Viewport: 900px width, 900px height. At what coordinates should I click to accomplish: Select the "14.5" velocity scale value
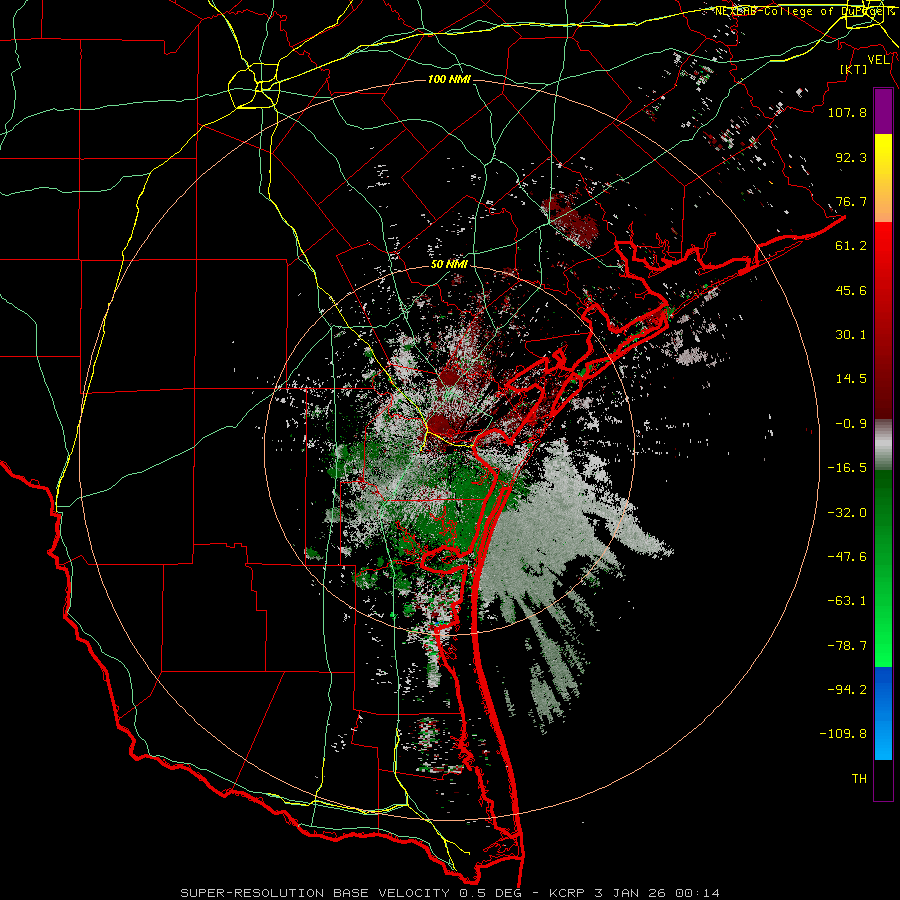pos(851,379)
